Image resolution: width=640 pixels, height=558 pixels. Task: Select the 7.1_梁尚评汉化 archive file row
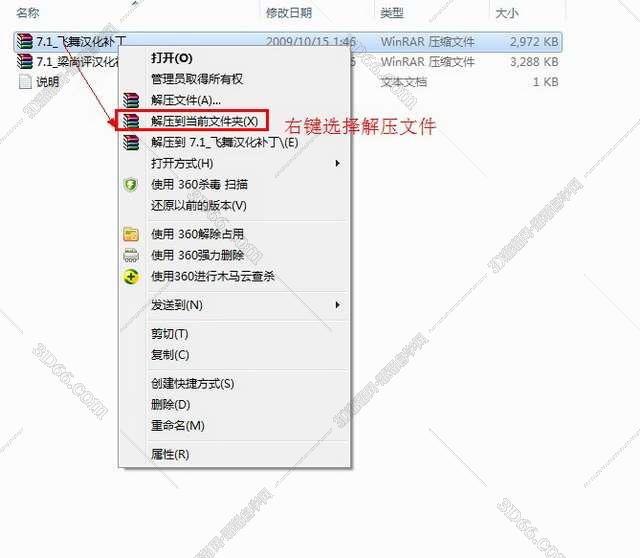pos(288,62)
